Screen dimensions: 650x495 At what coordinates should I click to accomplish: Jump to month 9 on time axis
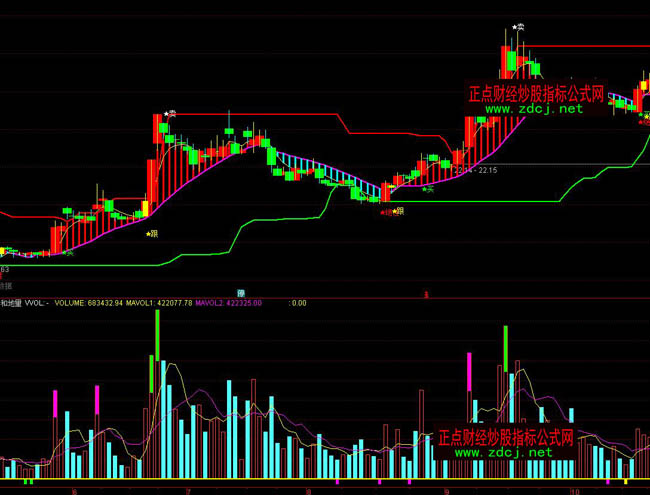click(447, 491)
